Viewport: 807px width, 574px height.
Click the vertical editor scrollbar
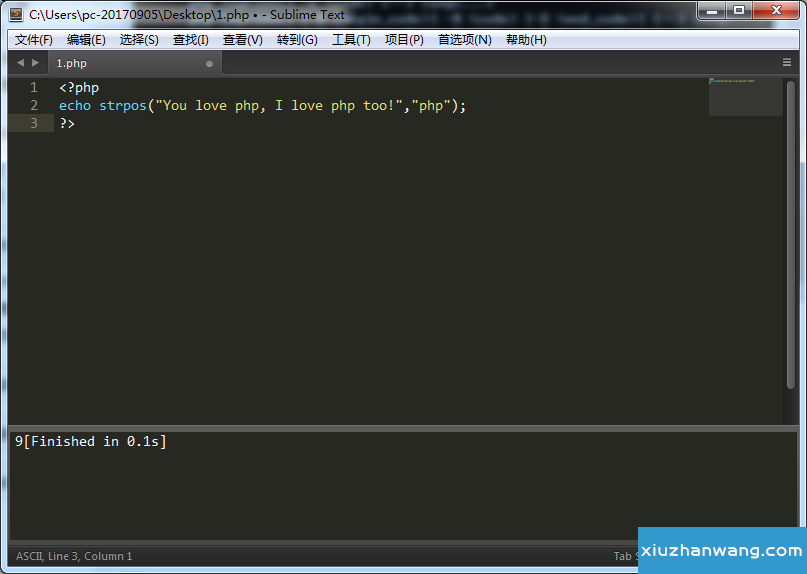click(x=791, y=235)
